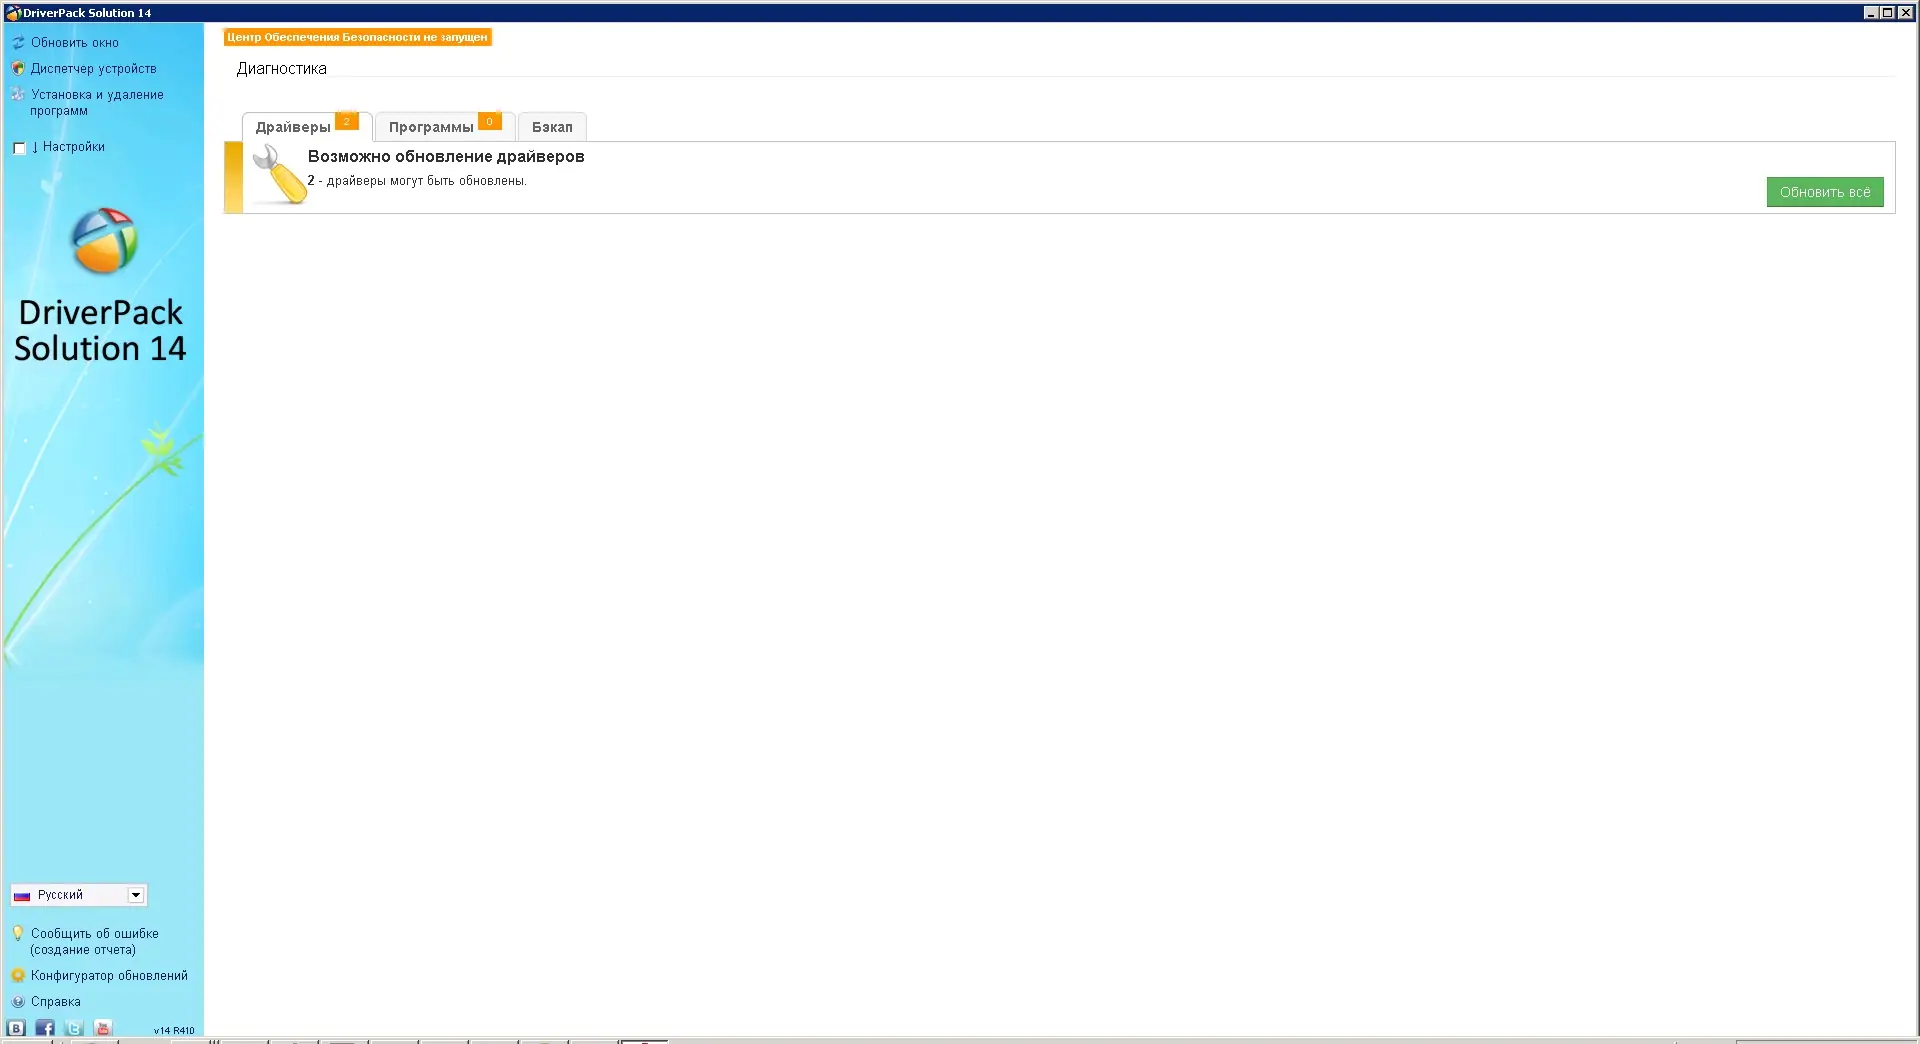Click the Диагностика heading
The image size is (1920, 1044).
pyautogui.click(x=282, y=69)
